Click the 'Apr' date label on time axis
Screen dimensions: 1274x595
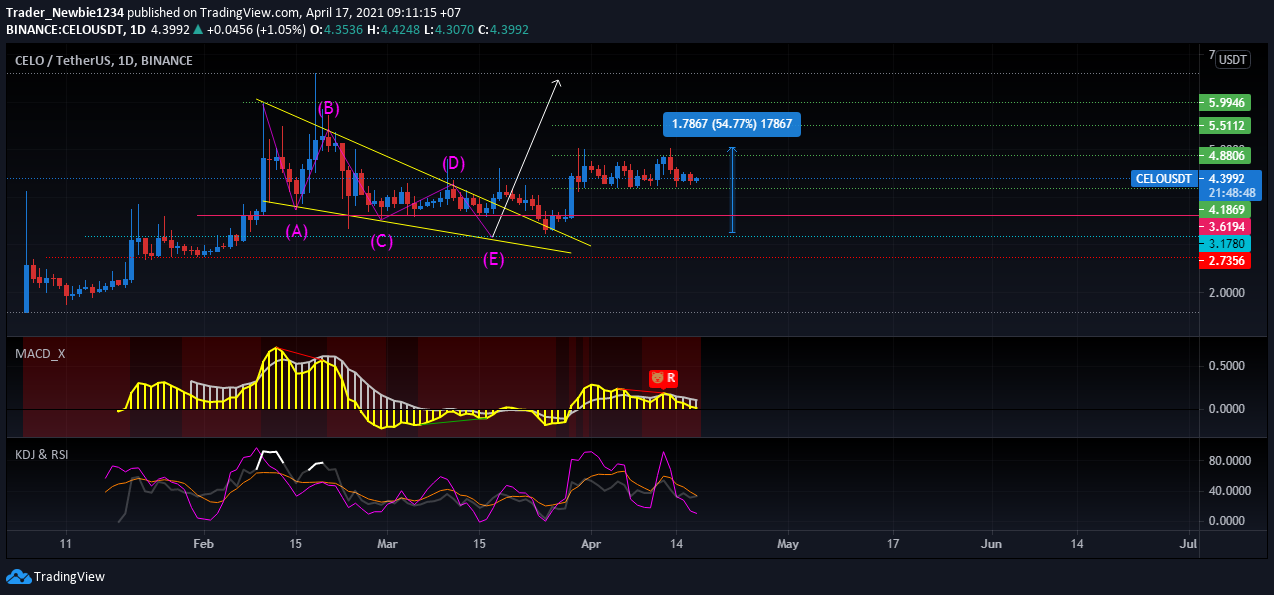(x=591, y=544)
